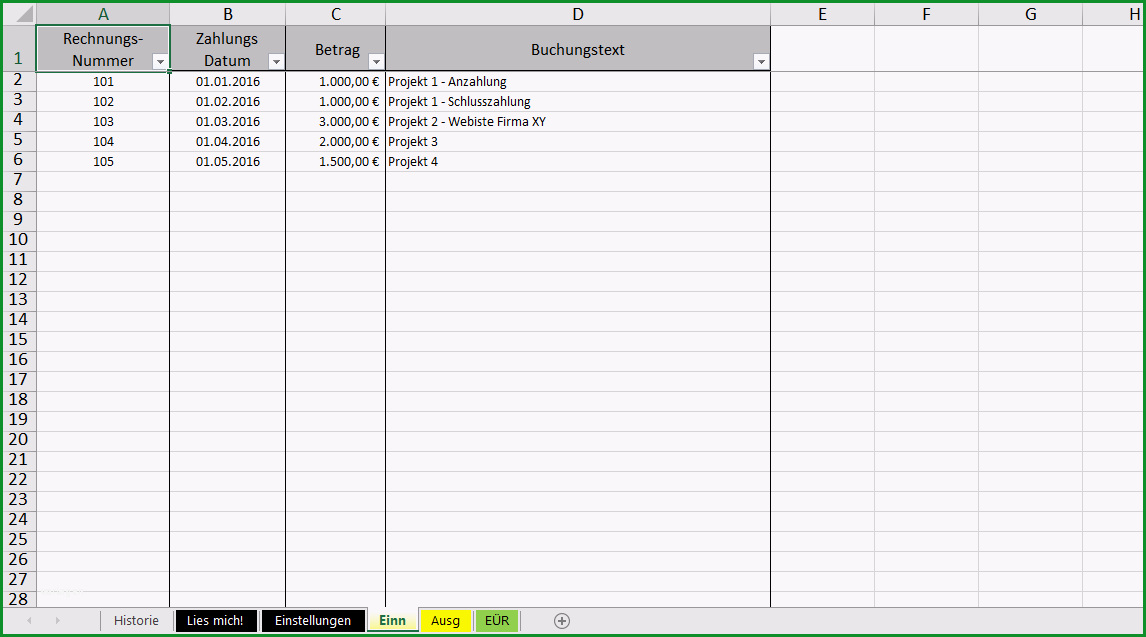Viewport: 1146px width, 637px height.
Task: Select row 2 header
Action: coord(18,81)
